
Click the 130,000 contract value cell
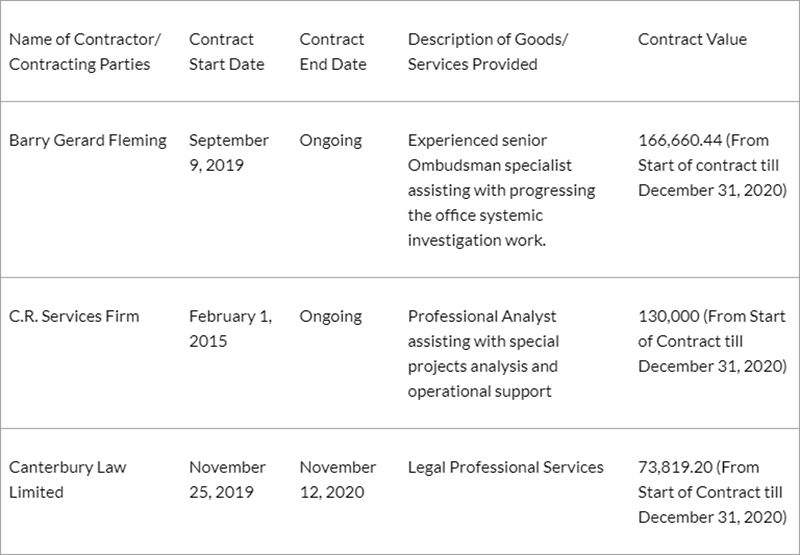click(x=711, y=341)
